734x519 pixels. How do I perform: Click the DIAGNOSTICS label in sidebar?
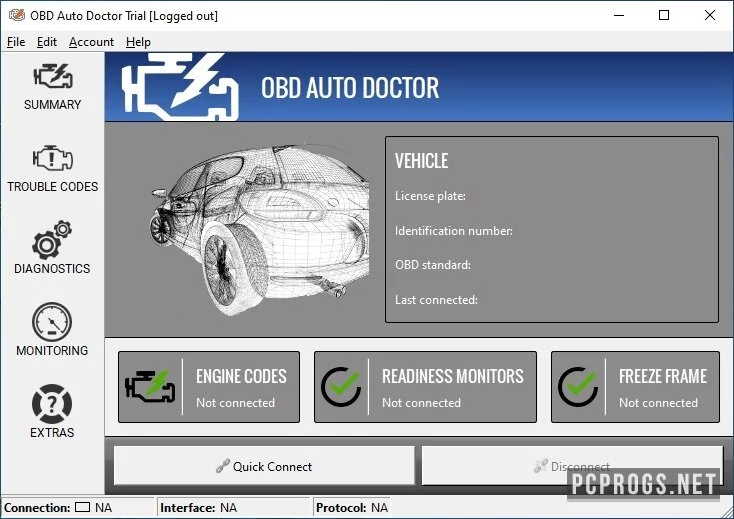coord(52,268)
